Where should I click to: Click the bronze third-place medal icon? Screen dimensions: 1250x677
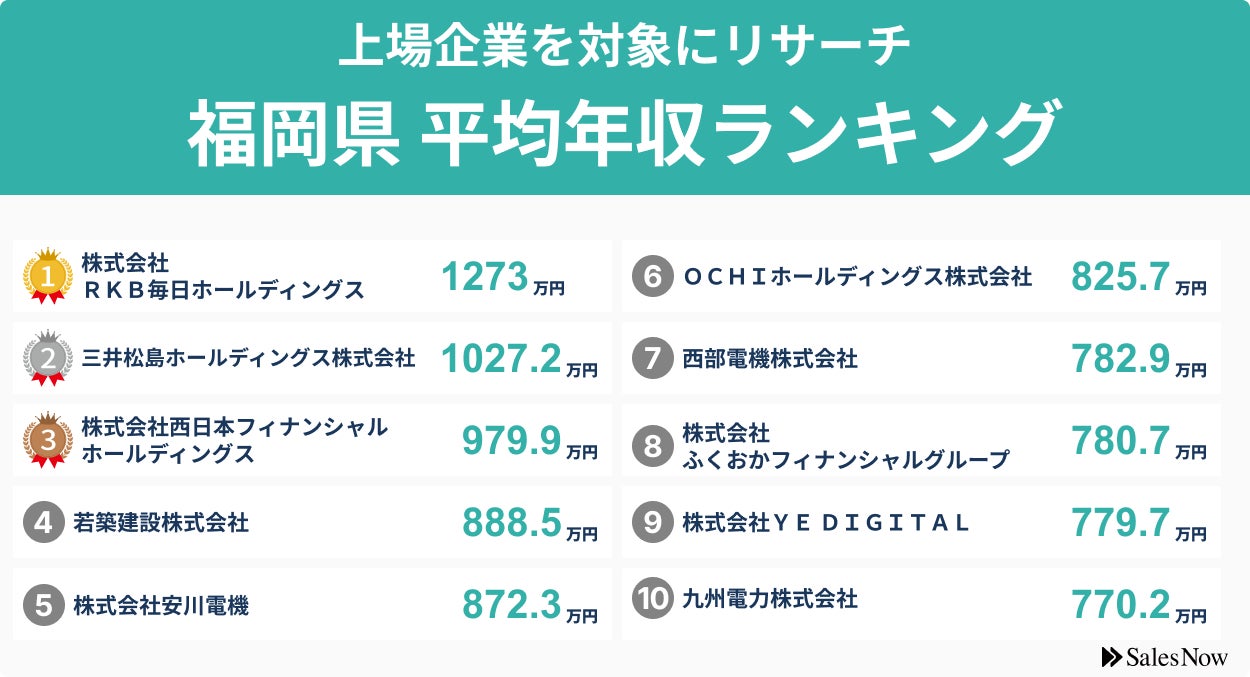click(x=47, y=440)
